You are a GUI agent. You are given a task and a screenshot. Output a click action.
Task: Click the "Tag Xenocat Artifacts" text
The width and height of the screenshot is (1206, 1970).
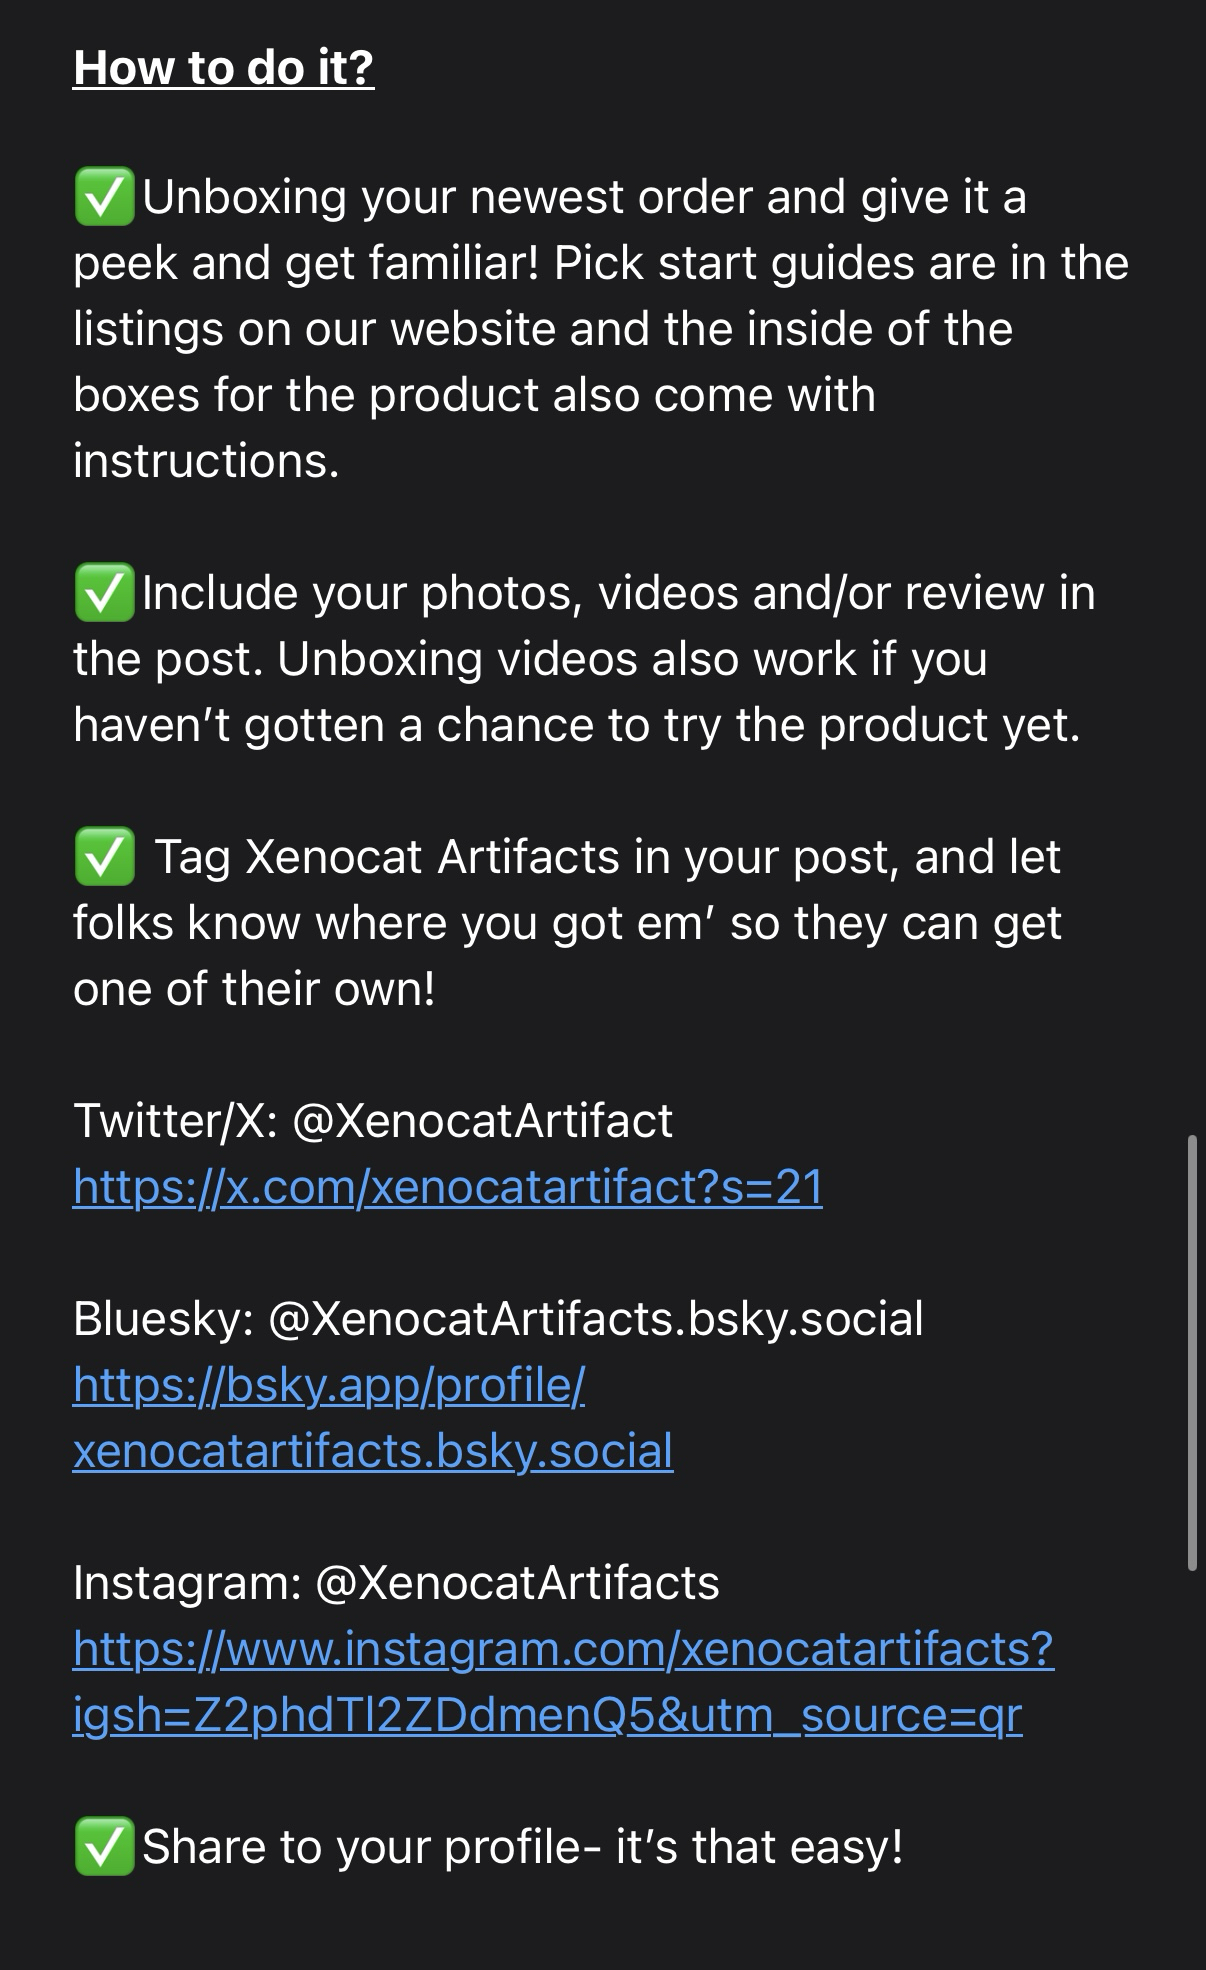[388, 857]
